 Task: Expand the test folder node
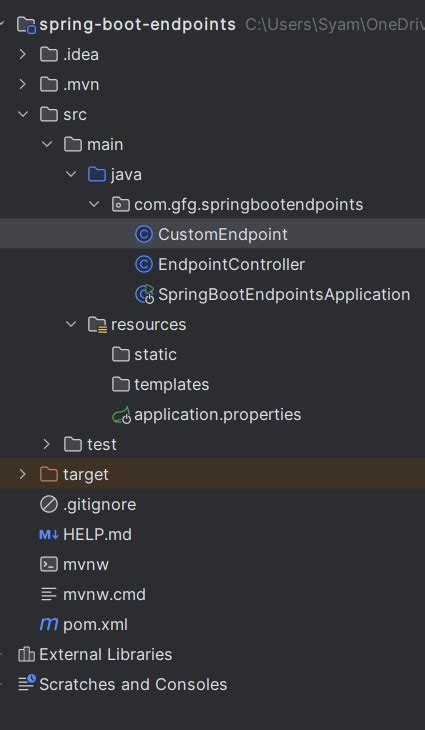(x=46, y=444)
